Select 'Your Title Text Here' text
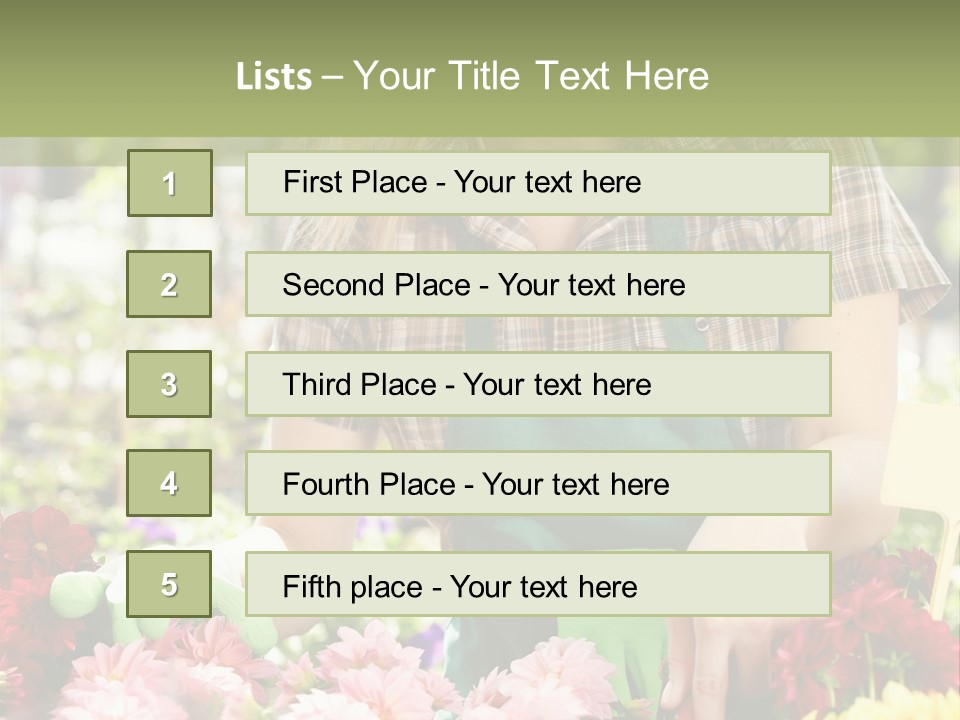 [x=531, y=76]
